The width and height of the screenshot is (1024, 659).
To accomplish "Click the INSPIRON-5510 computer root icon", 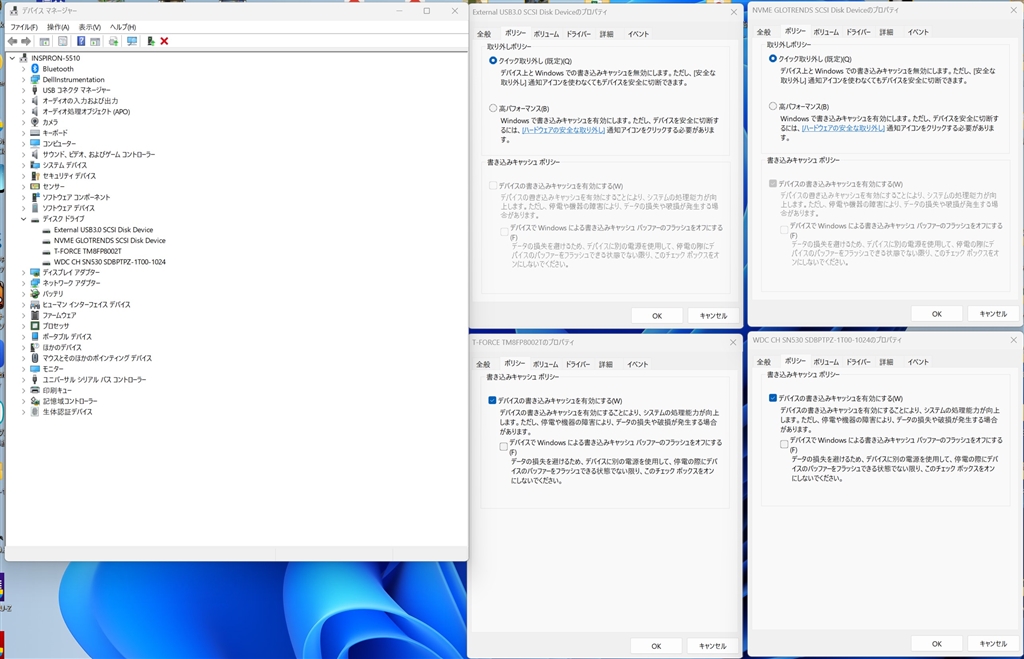I will (24, 58).
